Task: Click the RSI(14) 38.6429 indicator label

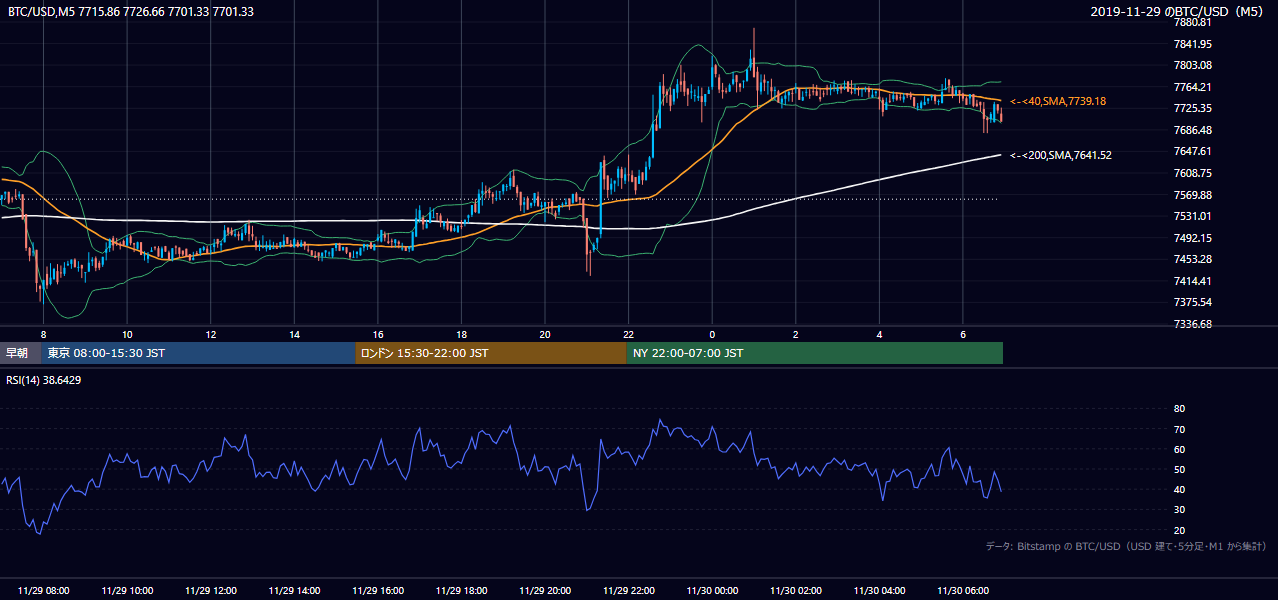Action: click(44, 380)
